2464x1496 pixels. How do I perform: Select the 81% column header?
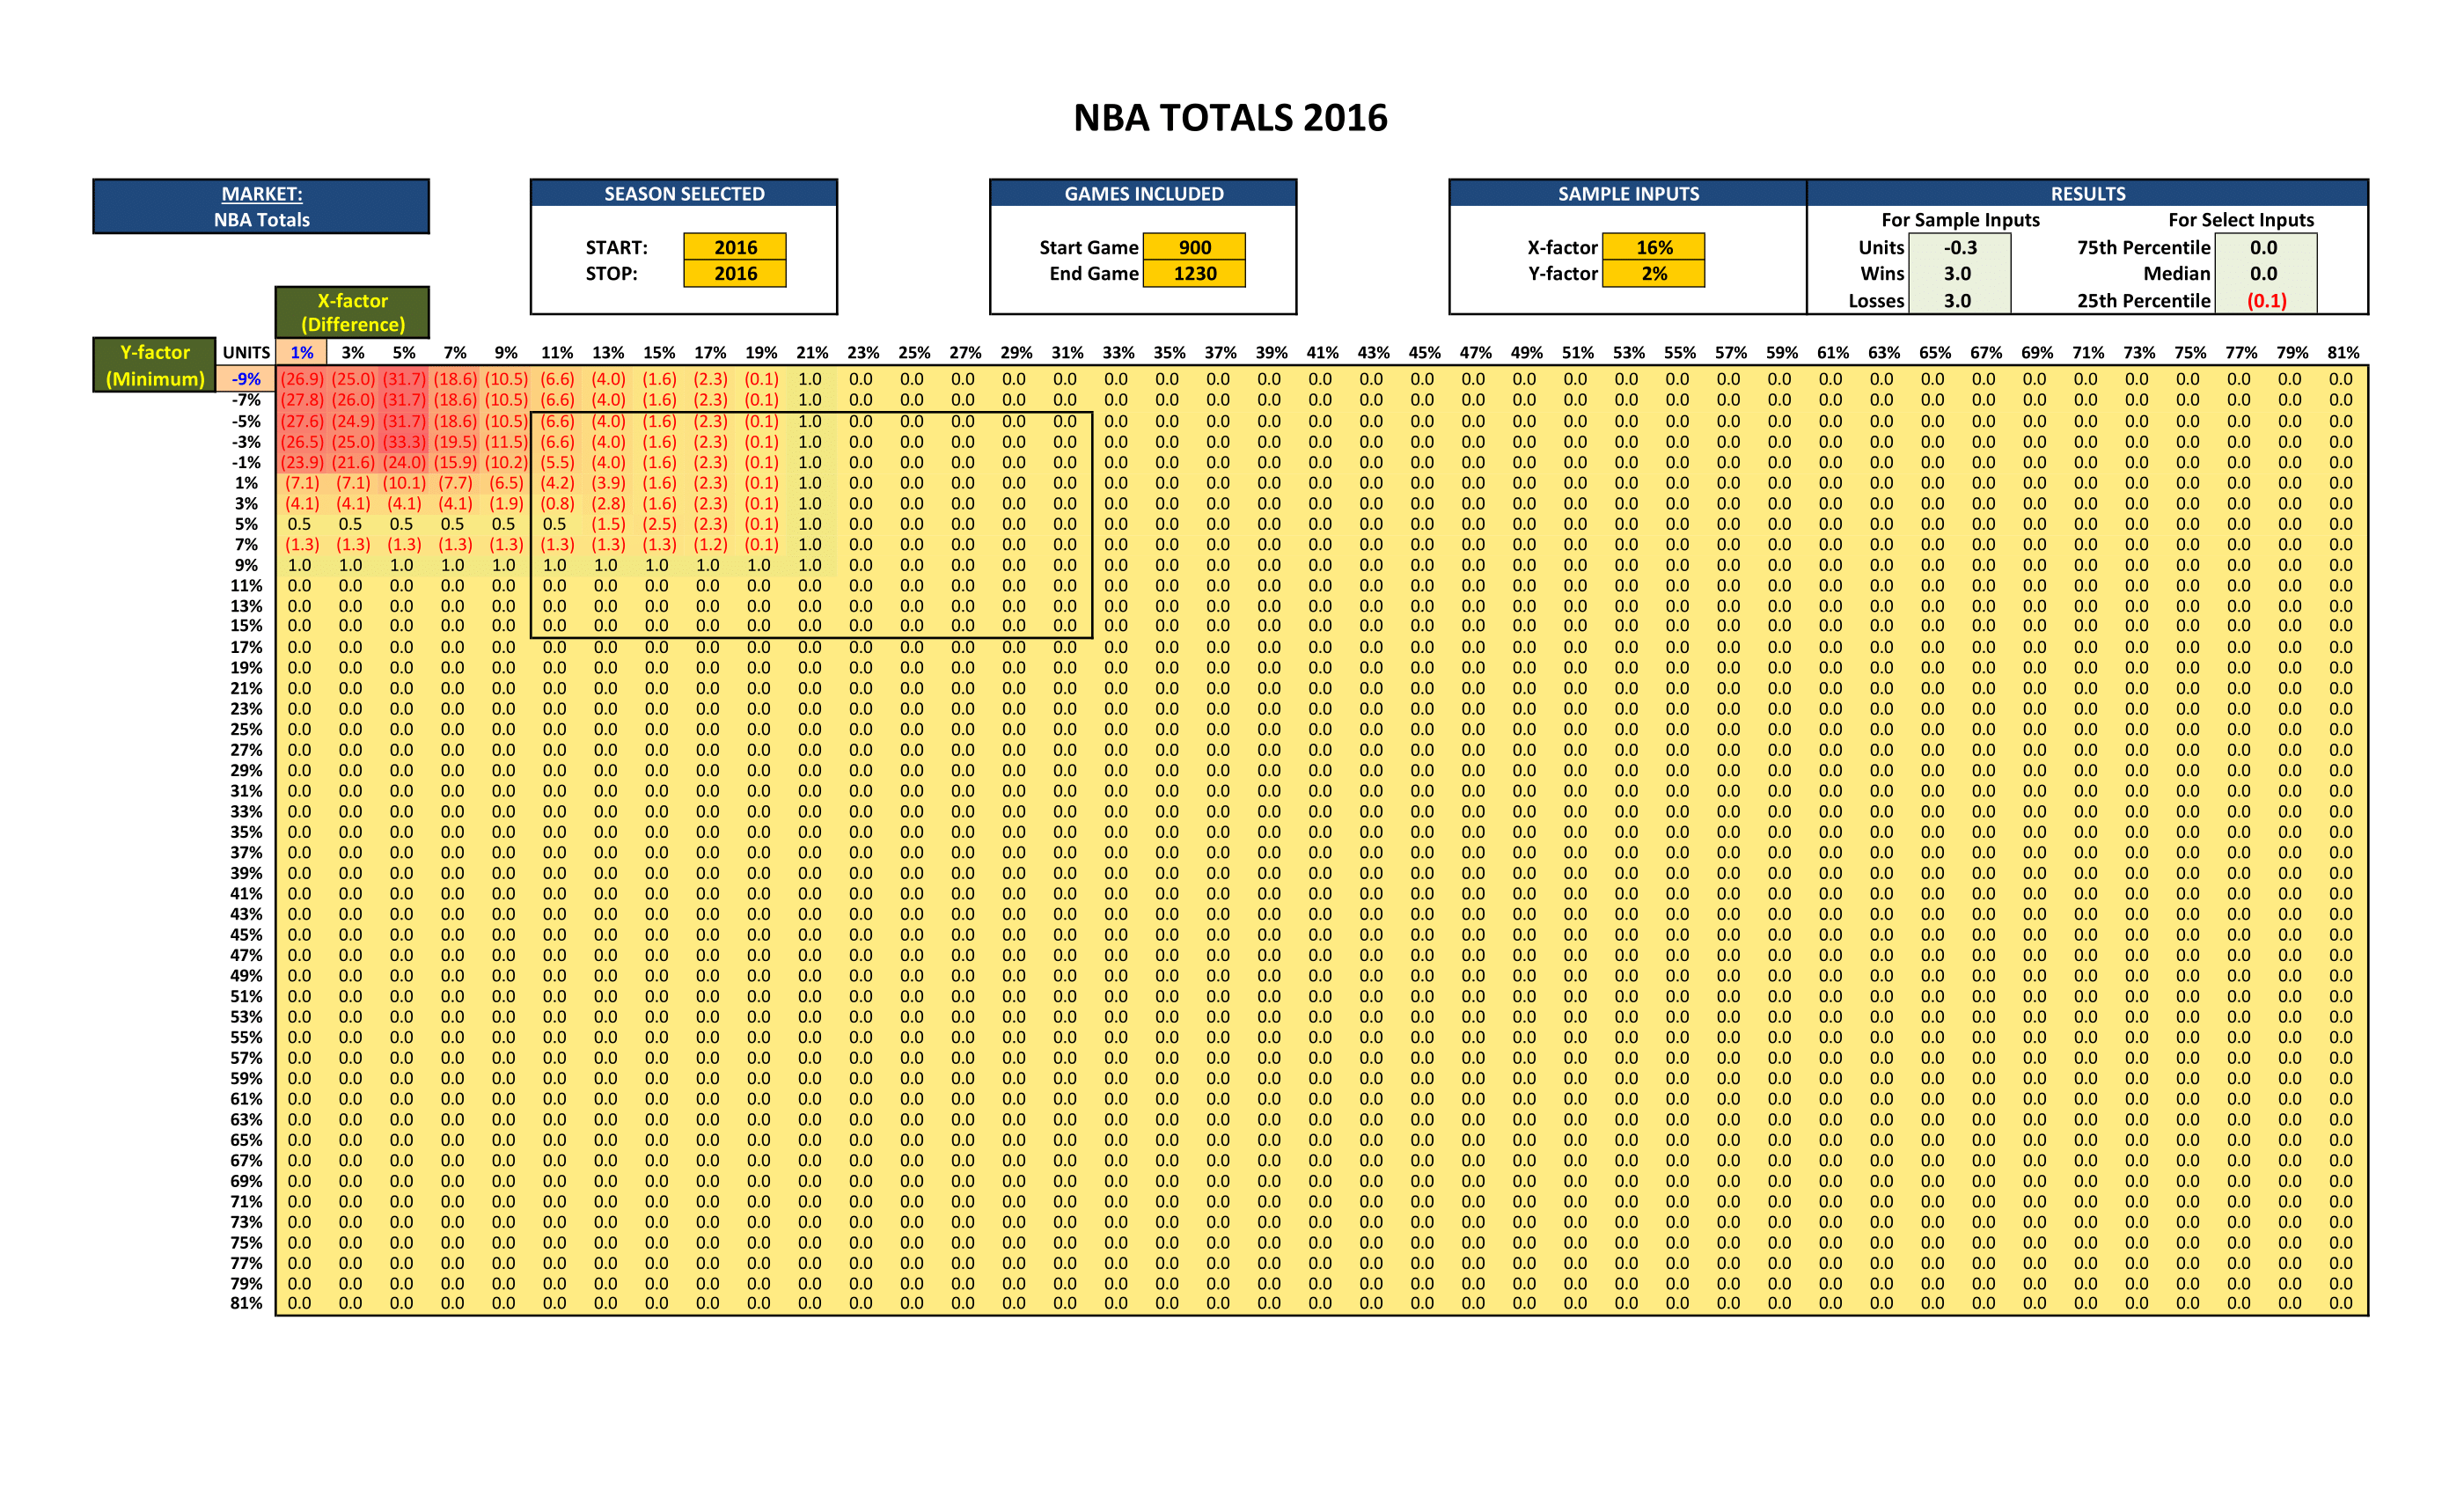point(2342,353)
